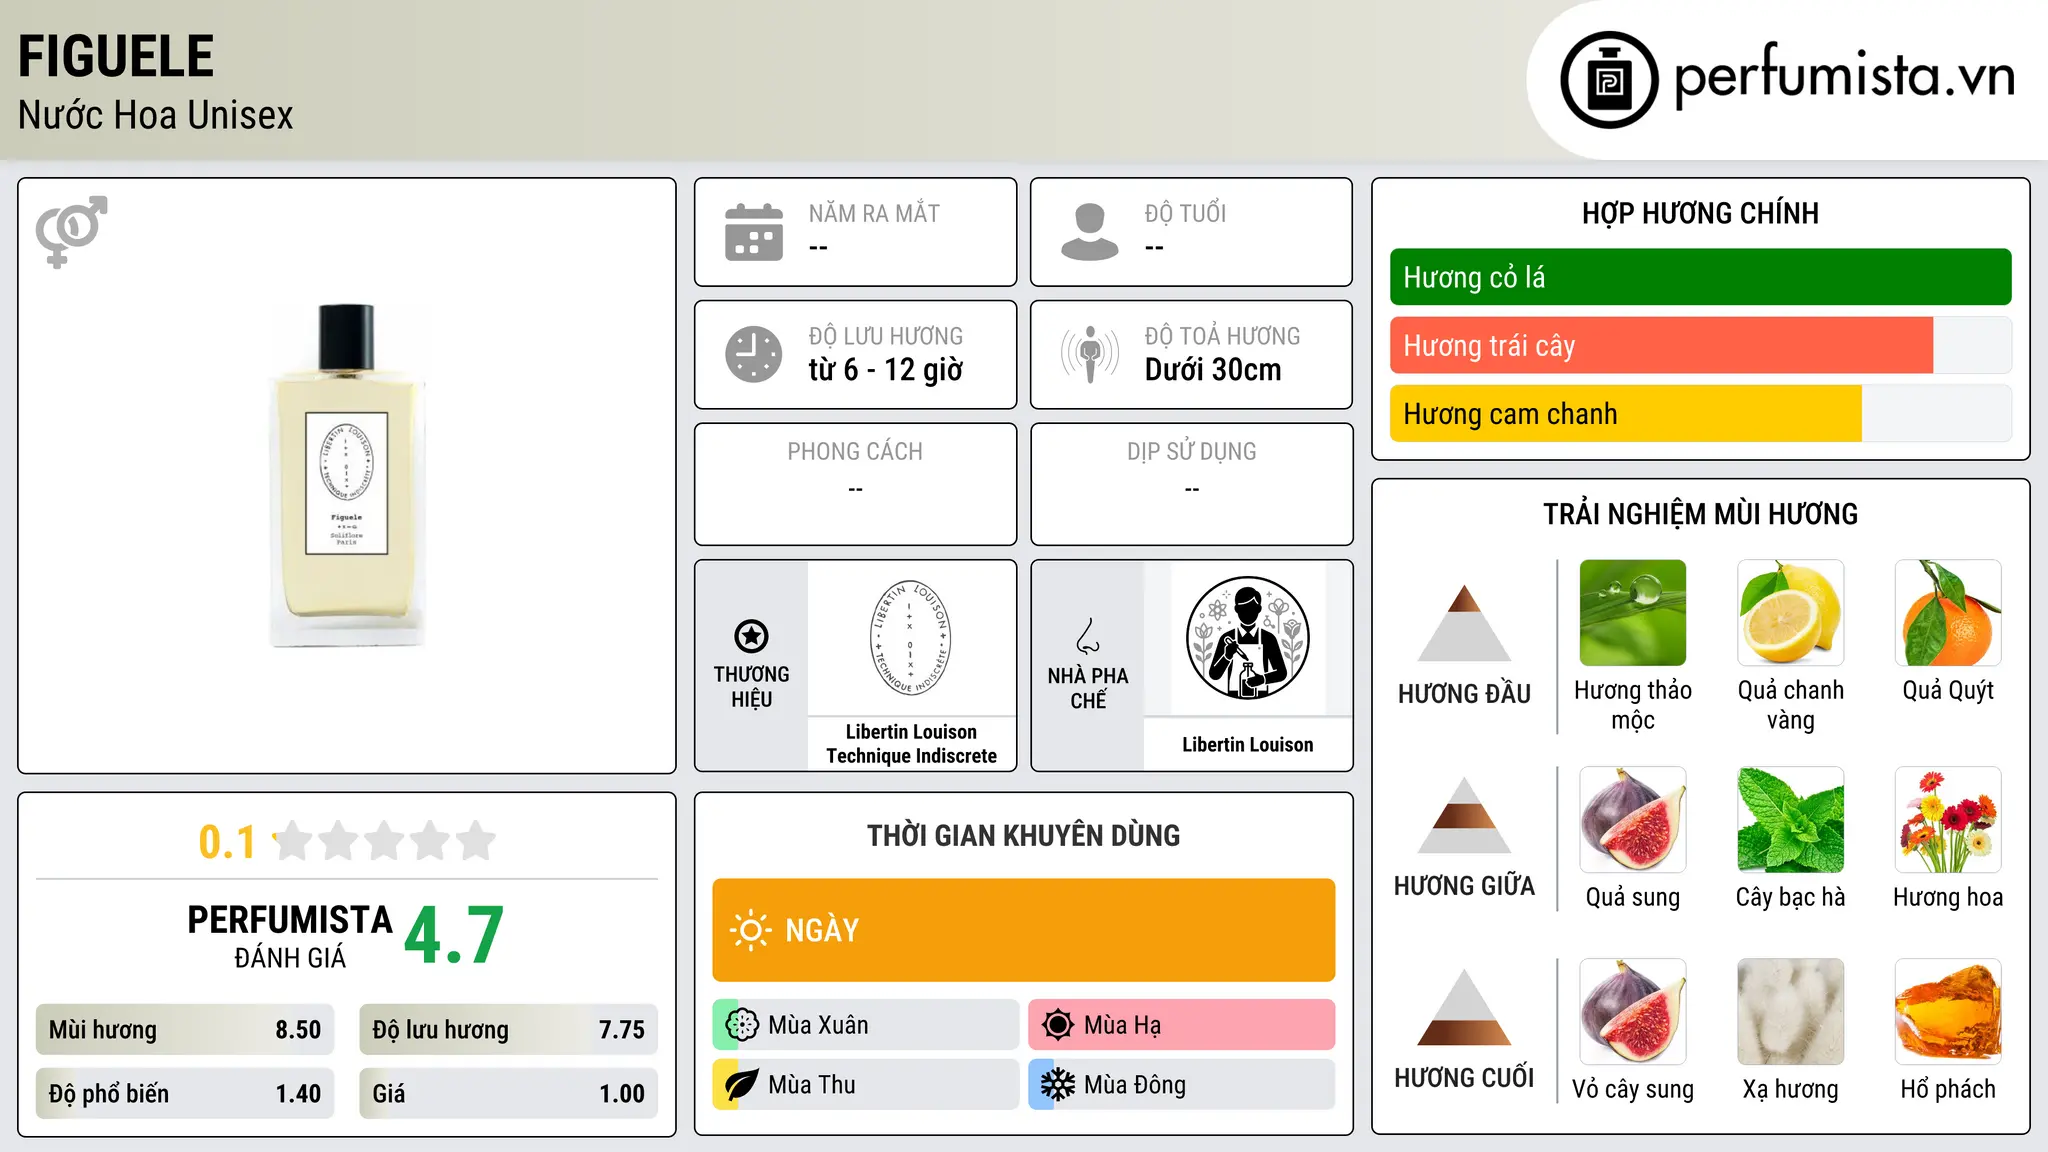
Task: Click the 'từ 6 - 12 giờ' longevity value
Action: tap(885, 370)
